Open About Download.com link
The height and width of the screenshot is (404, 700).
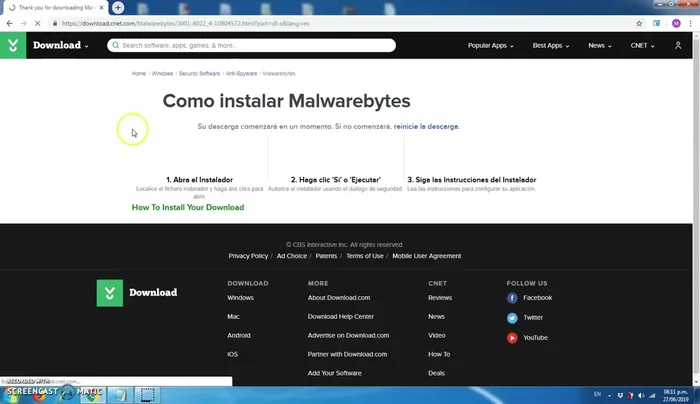(338, 298)
